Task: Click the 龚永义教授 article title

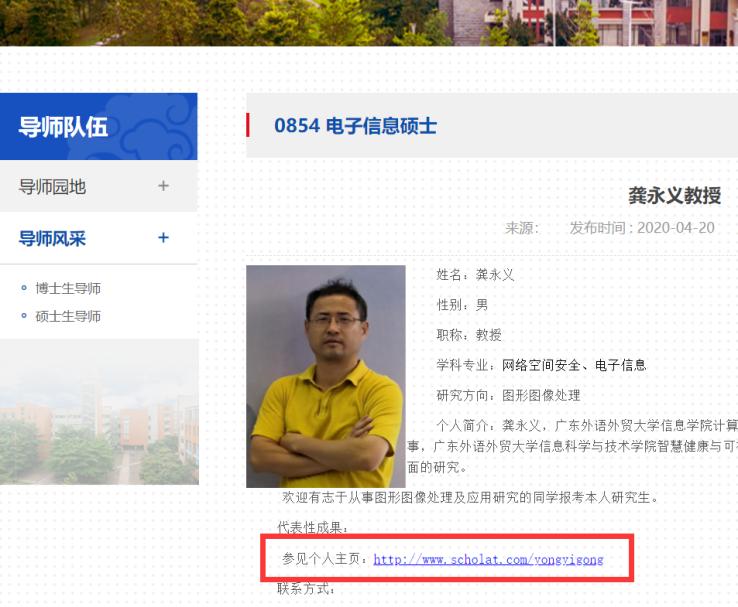Action: [674, 195]
